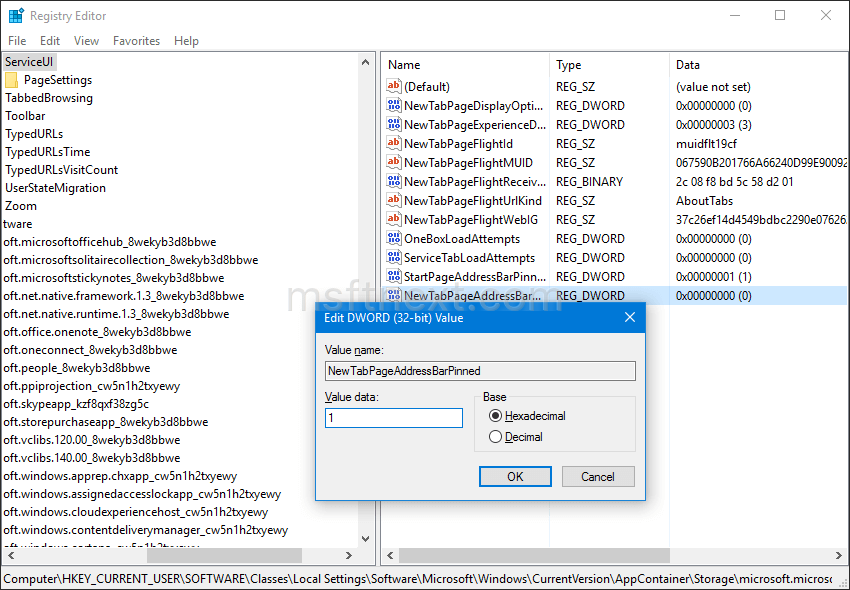The height and width of the screenshot is (590, 850).
Task: Click the Registry Editor icon in title bar
Action: pos(16,15)
